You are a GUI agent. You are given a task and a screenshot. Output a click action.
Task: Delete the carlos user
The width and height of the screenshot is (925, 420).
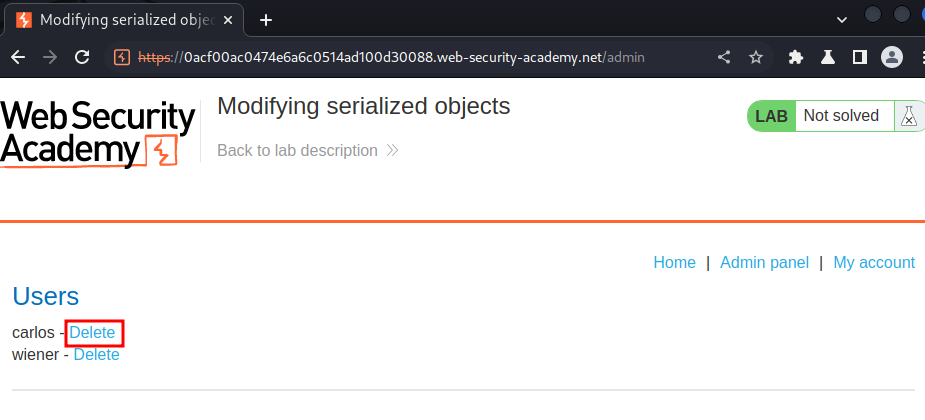(92, 332)
